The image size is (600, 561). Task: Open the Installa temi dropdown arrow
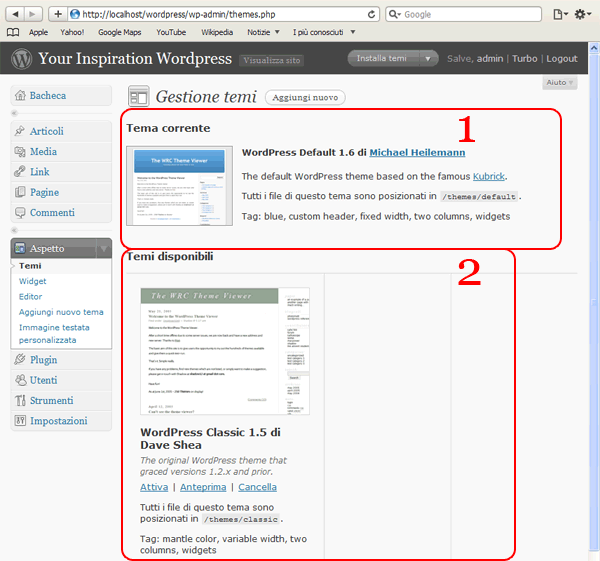(x=428, y=59)
